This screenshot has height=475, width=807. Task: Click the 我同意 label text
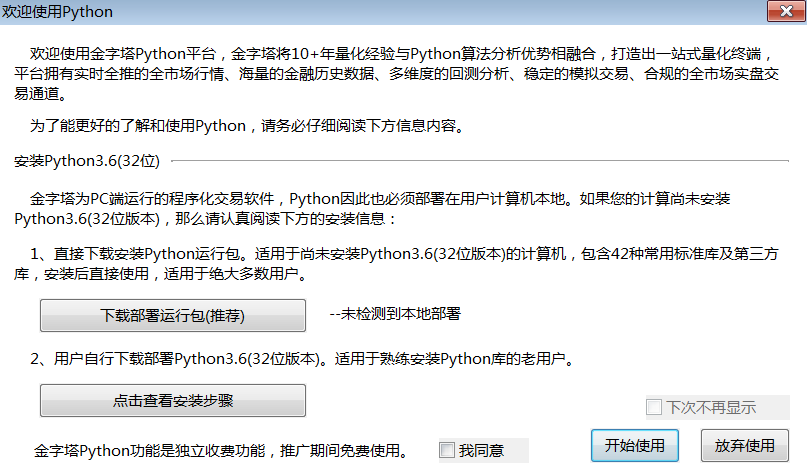(x=481, y=451)
